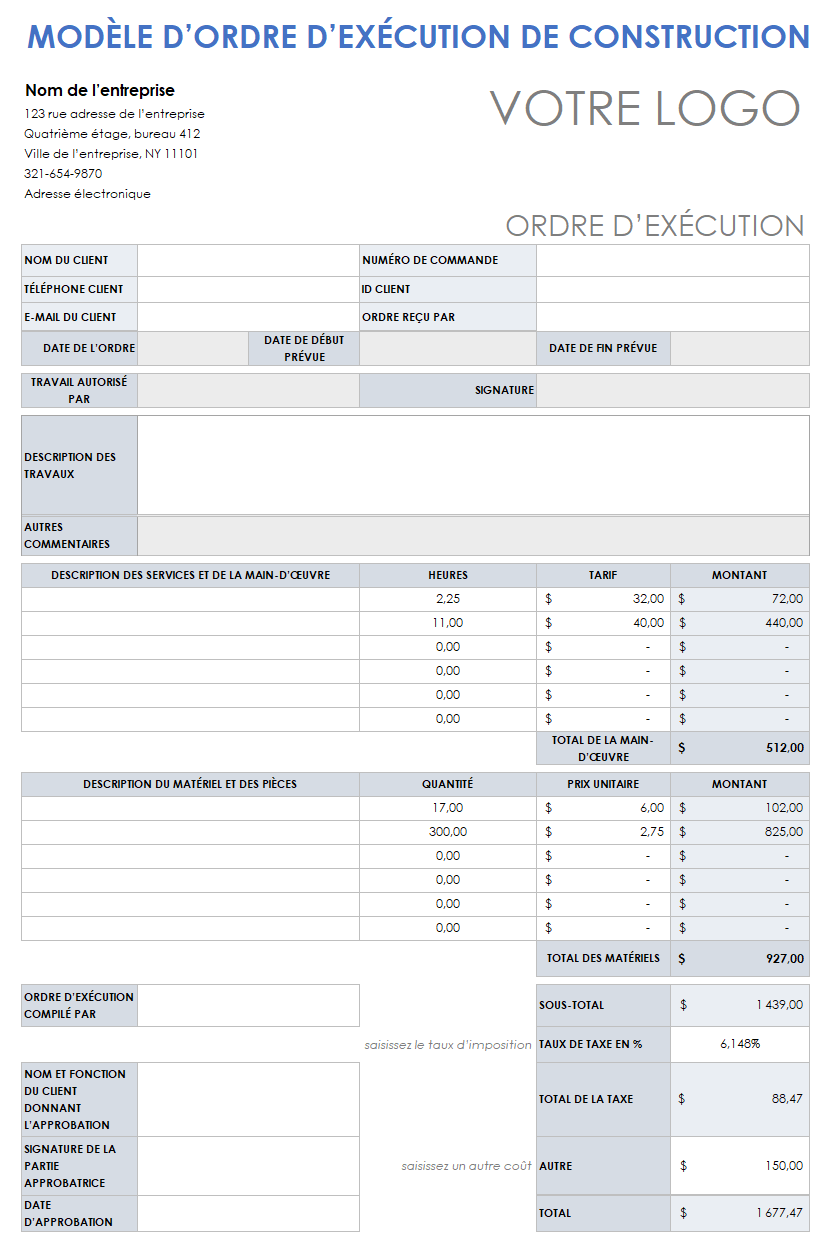
Task: Click the E-MAIL DU CLIENT field
Action: pos(248,316)
